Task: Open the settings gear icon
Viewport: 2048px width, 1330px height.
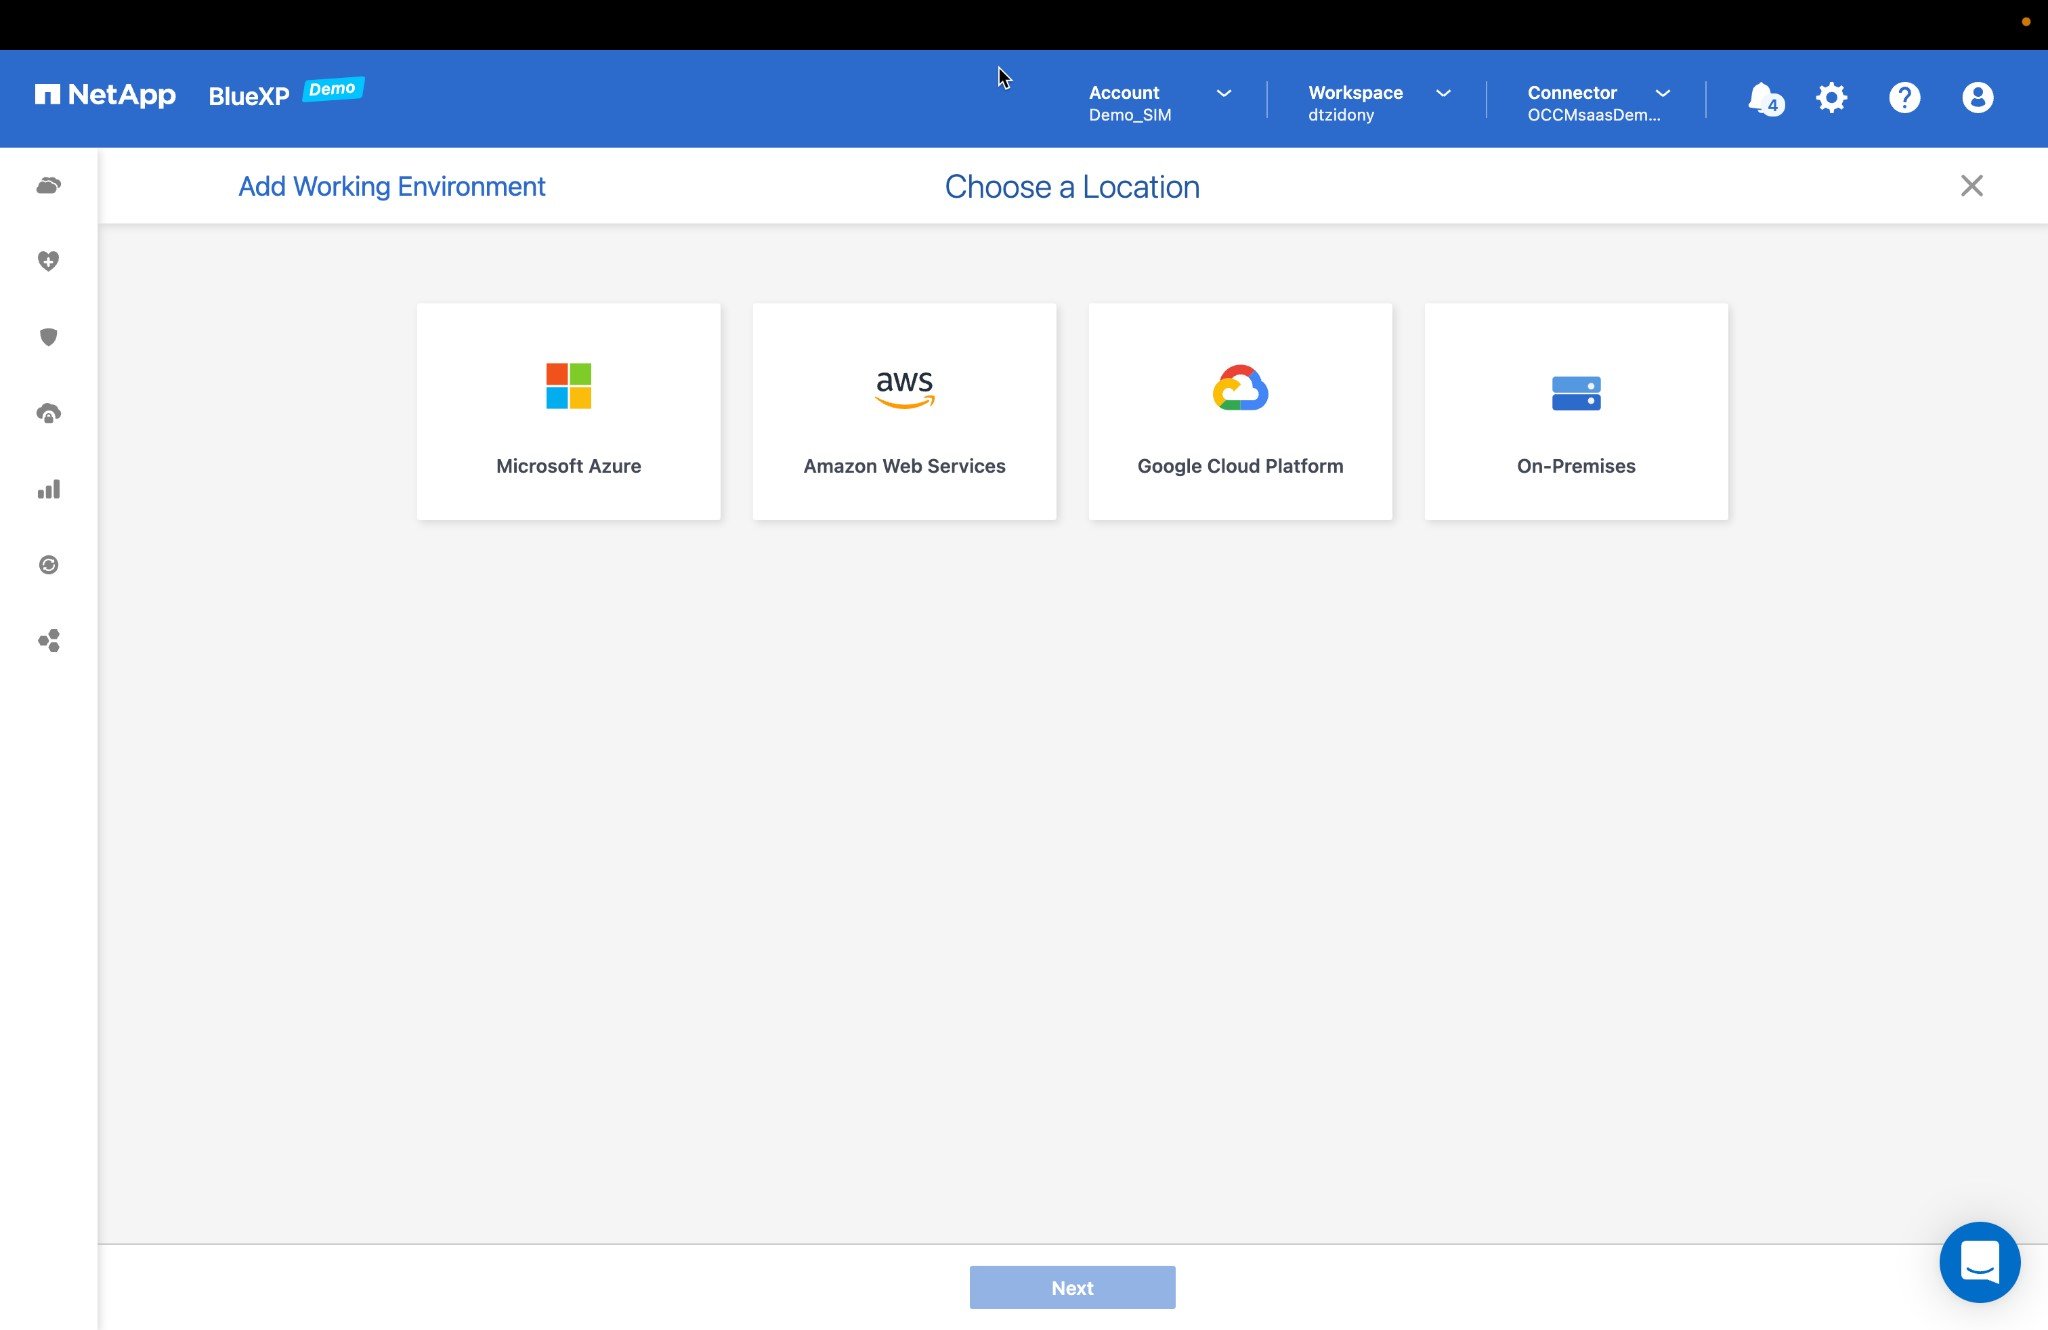Action: [x=1832, y=98]
